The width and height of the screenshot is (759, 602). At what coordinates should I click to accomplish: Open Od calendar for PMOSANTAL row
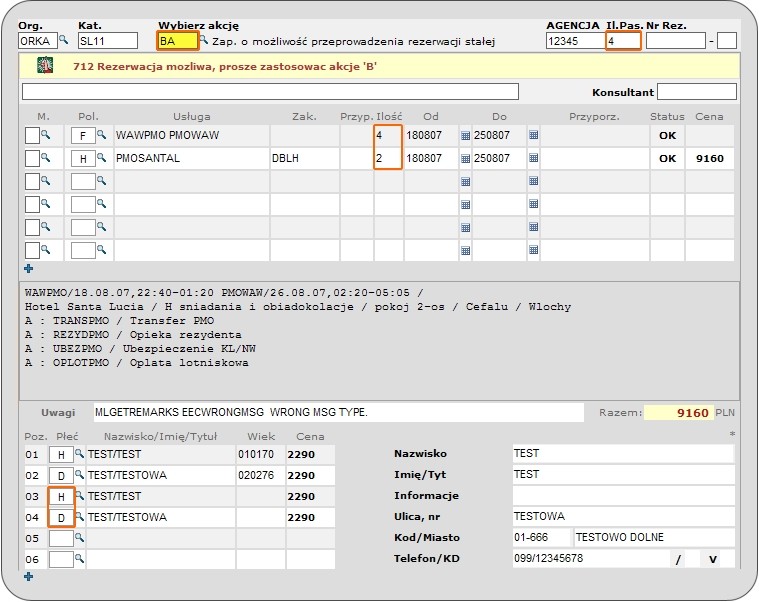coord(465,158)
